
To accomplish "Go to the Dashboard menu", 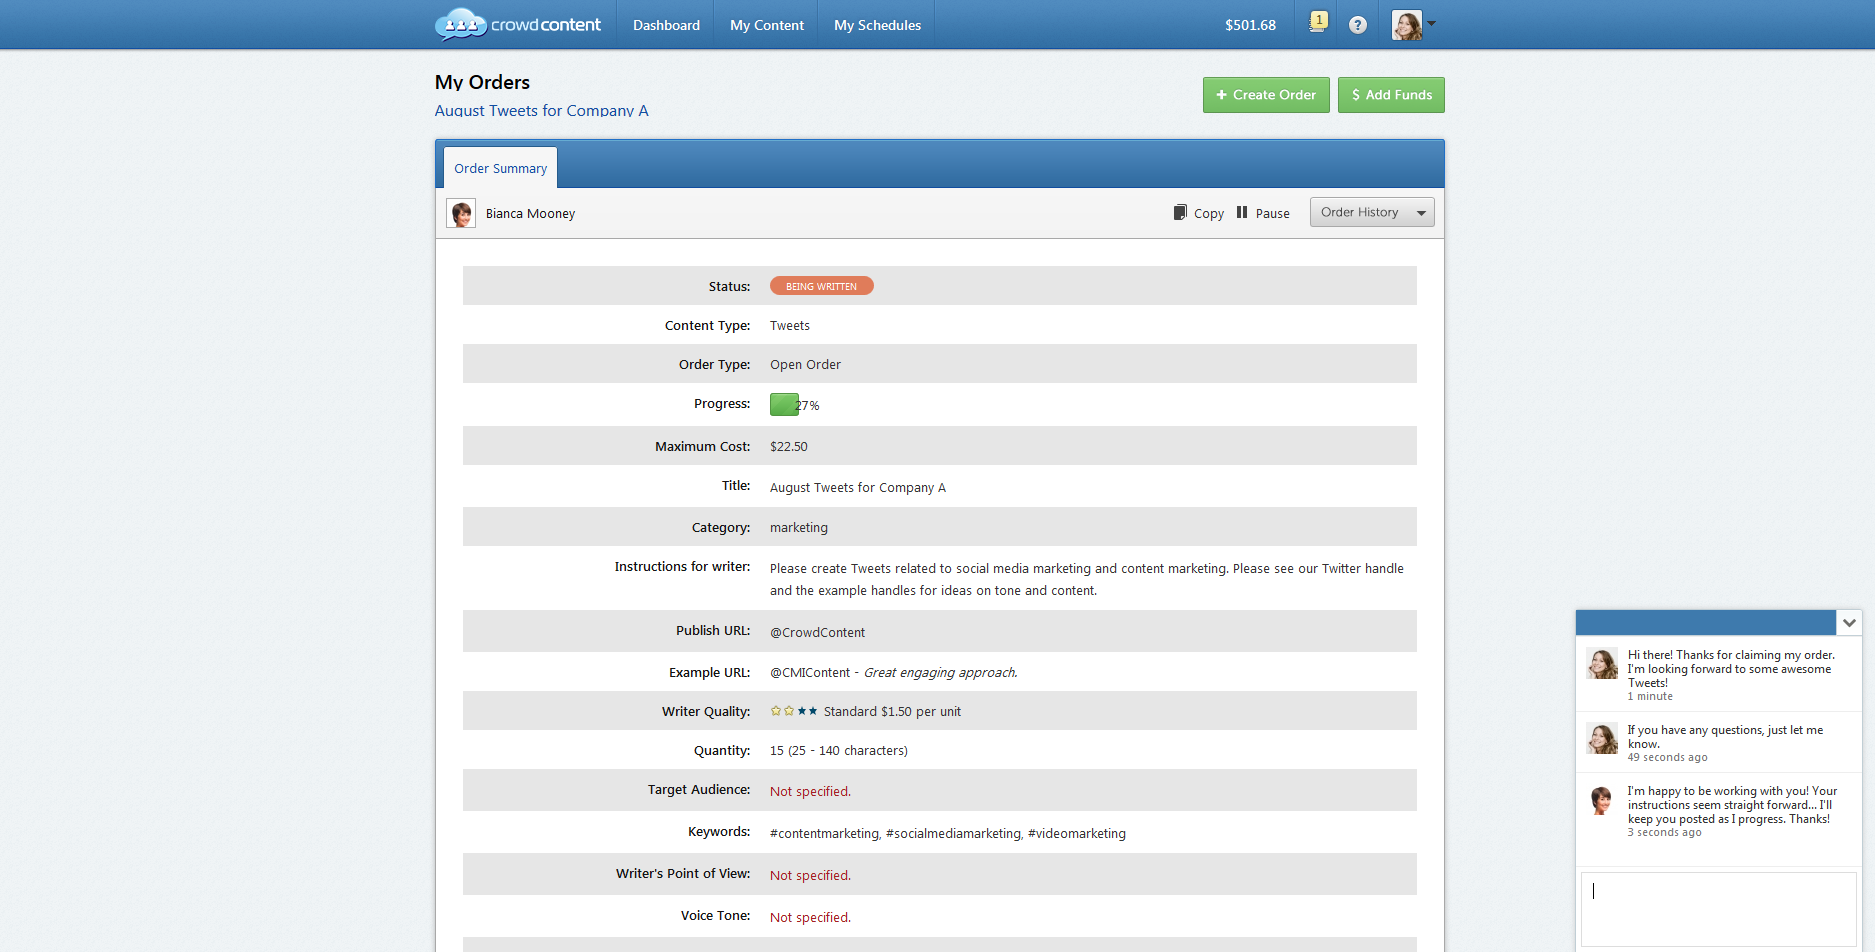I will 666,25.
